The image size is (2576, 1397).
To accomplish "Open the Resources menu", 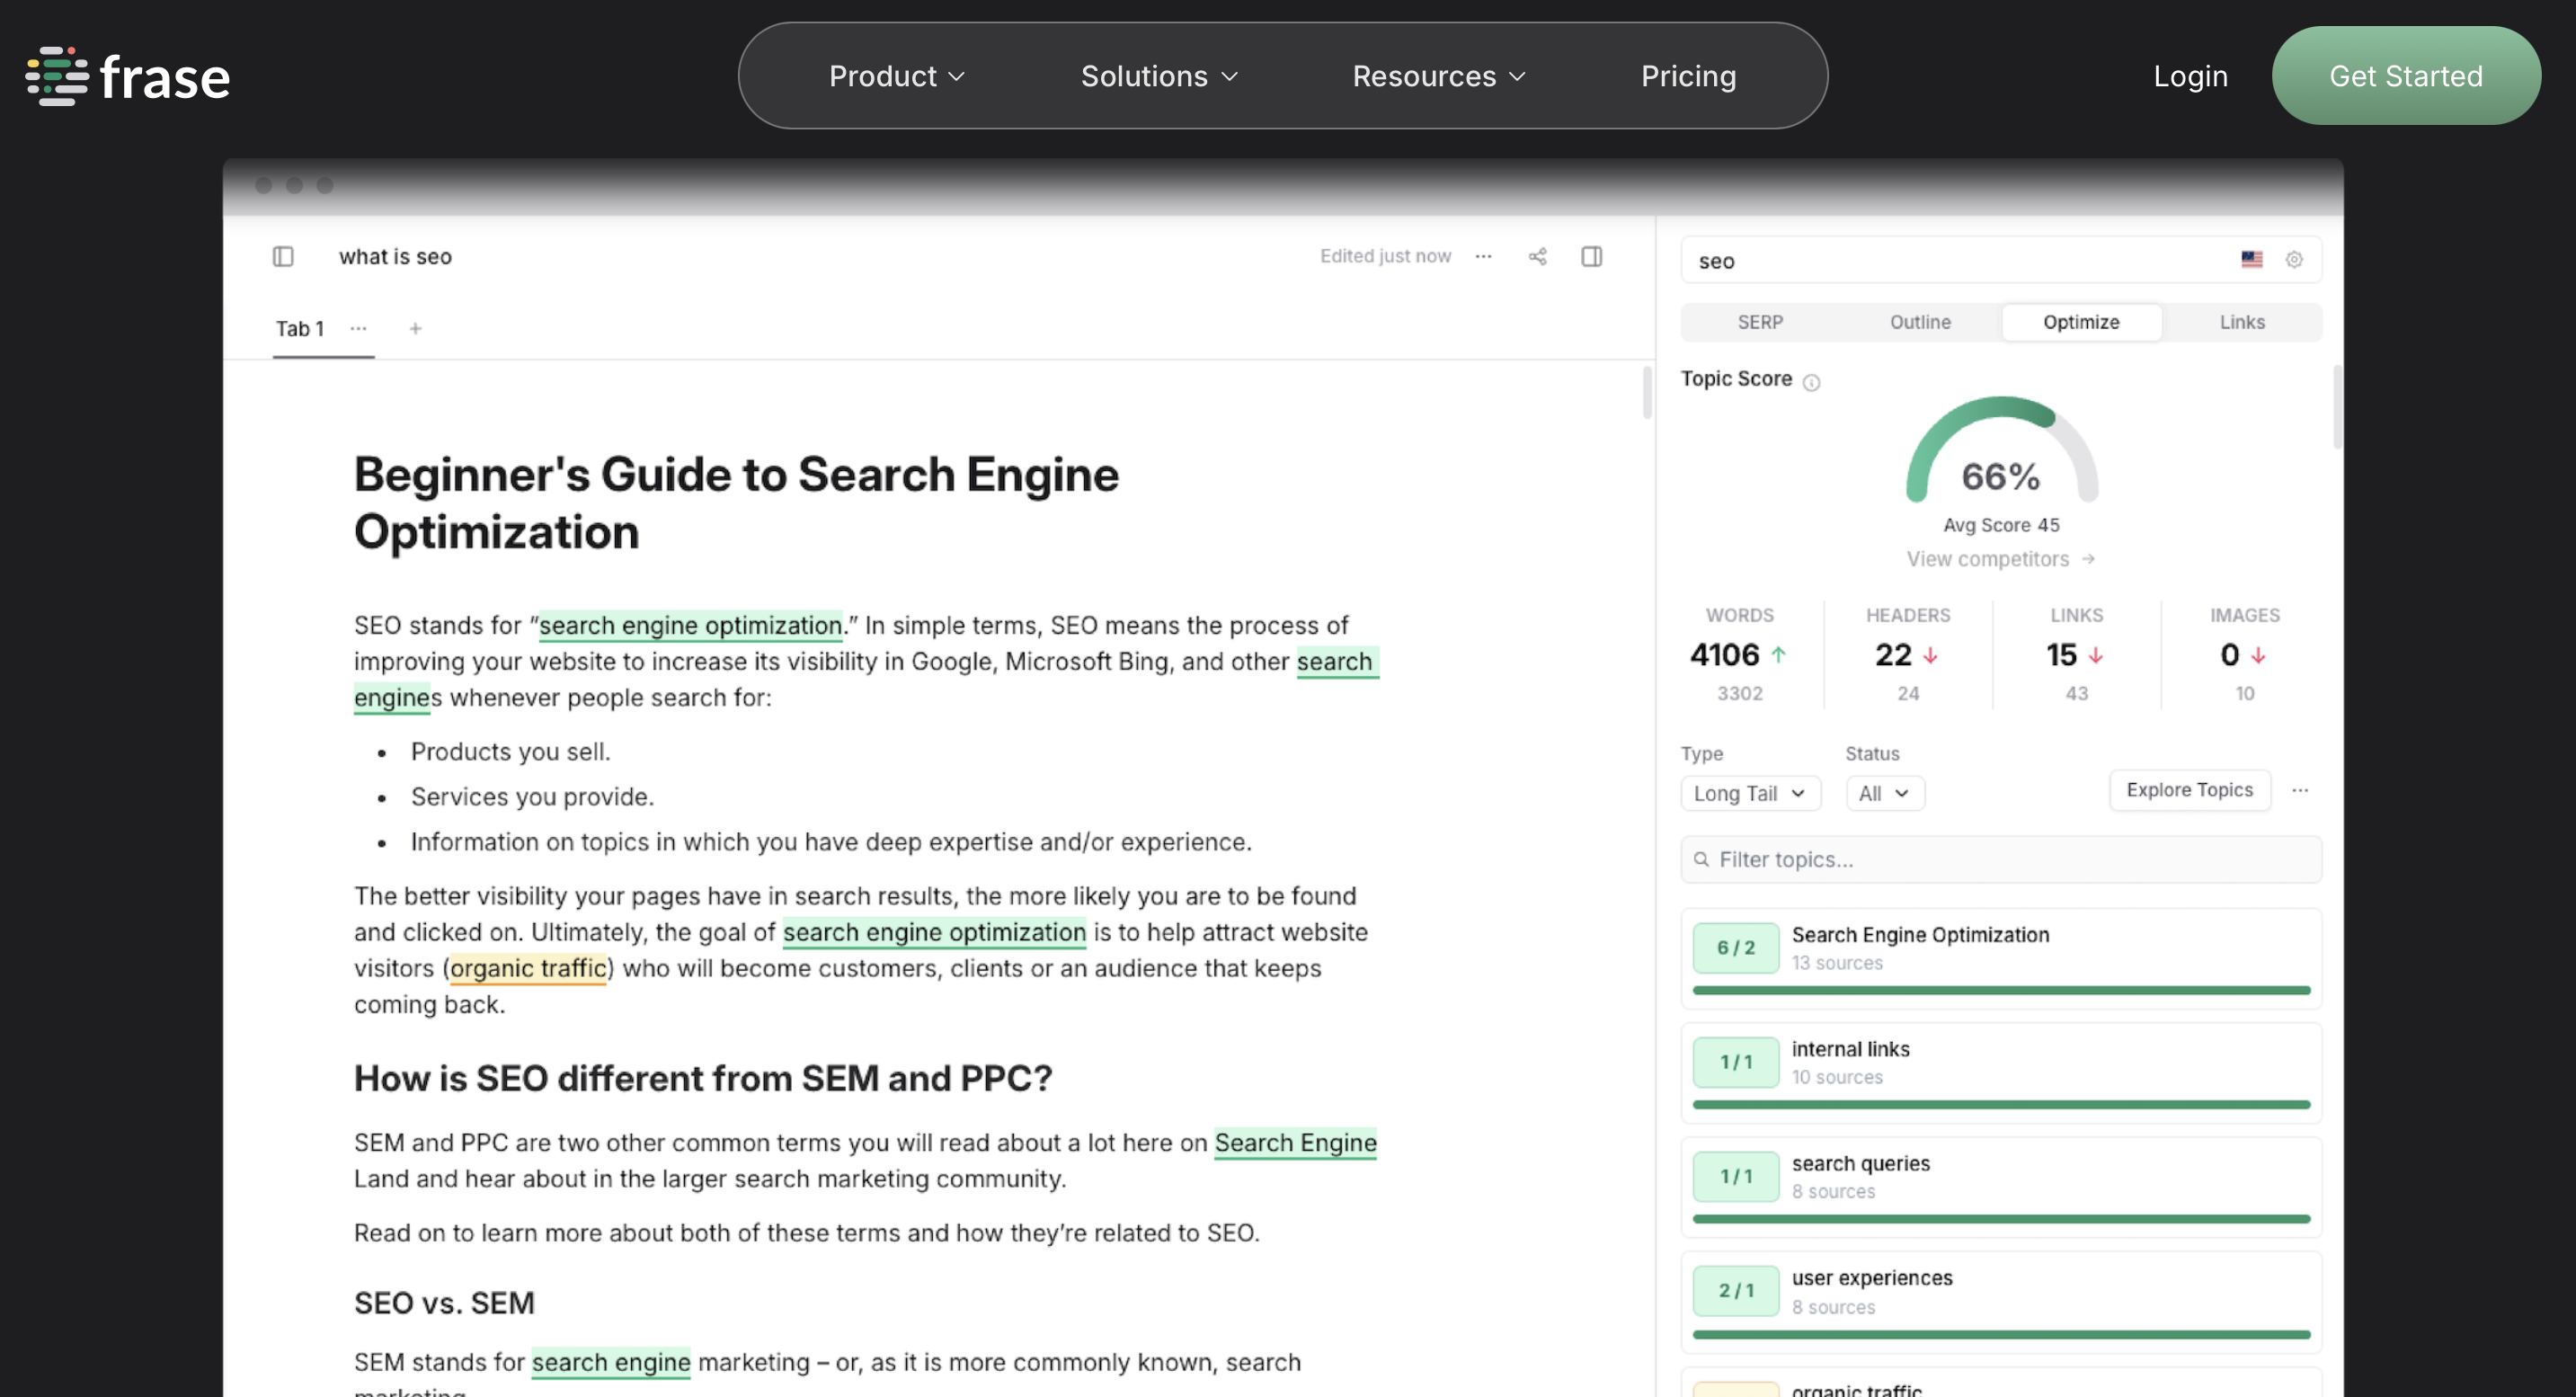I will 1439,76.
